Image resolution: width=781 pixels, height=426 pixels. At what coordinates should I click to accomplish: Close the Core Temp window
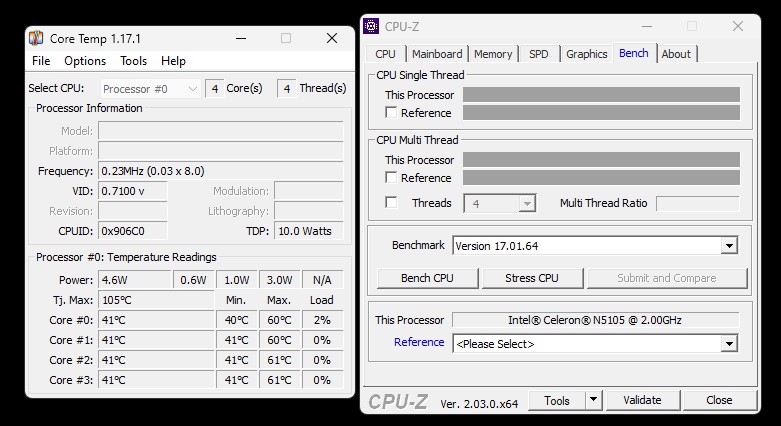click(x=332, y=38)
